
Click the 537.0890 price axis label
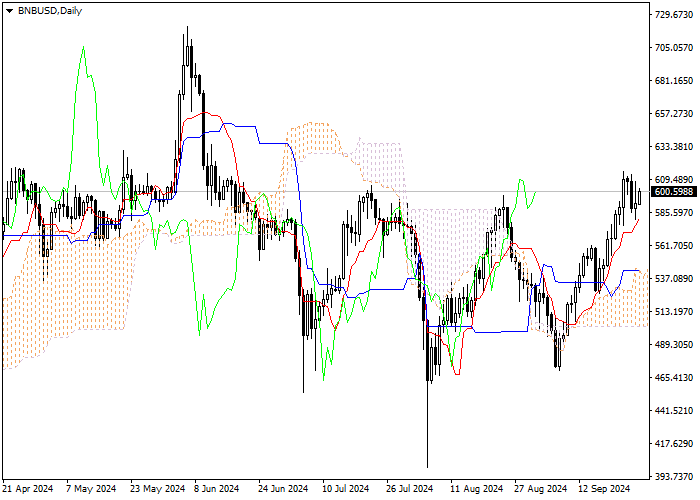click(x=674, y=279)
